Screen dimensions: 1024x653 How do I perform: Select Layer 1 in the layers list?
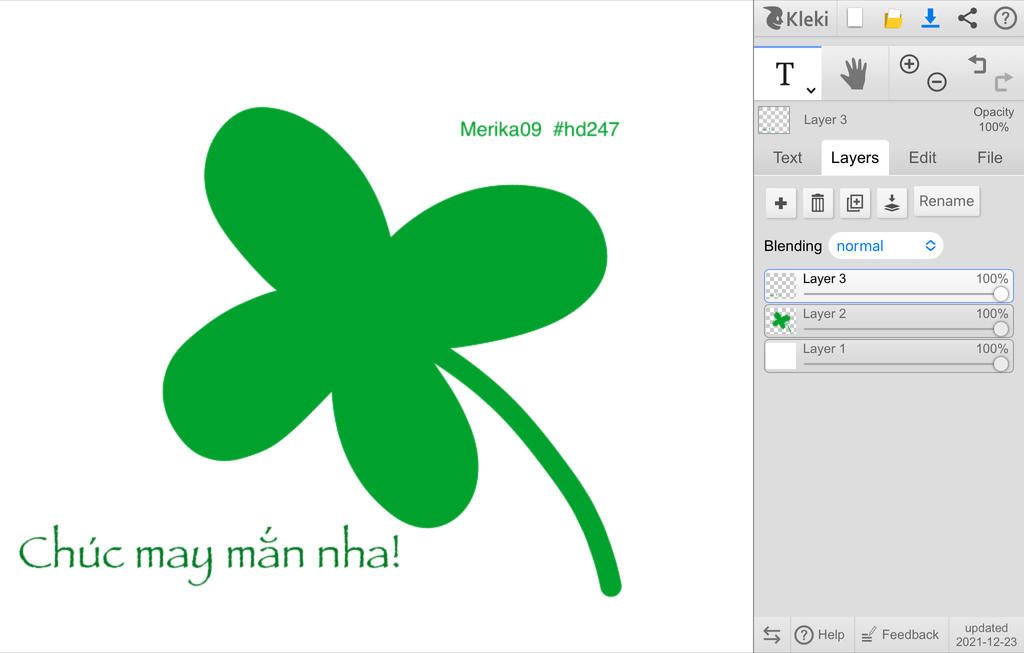pos(888,357)
